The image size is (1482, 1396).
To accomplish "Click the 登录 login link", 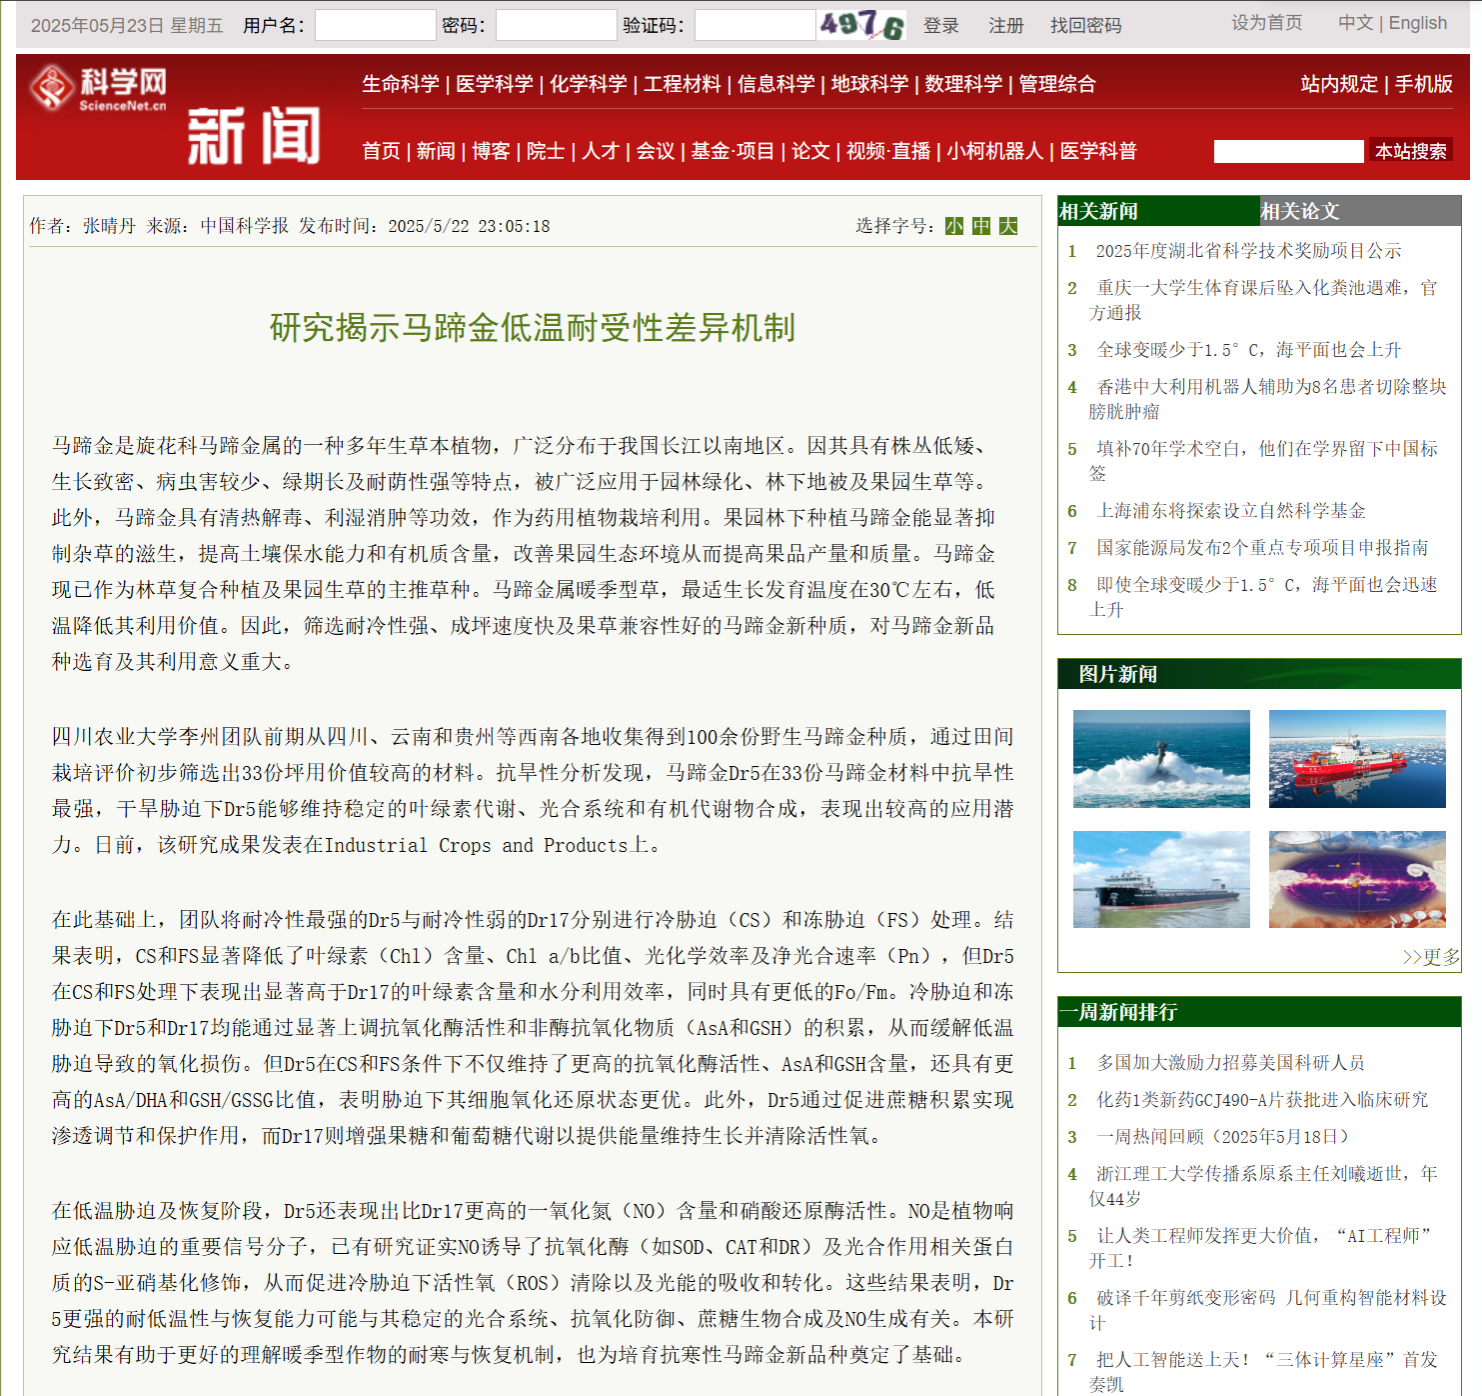I will point(941,25).
